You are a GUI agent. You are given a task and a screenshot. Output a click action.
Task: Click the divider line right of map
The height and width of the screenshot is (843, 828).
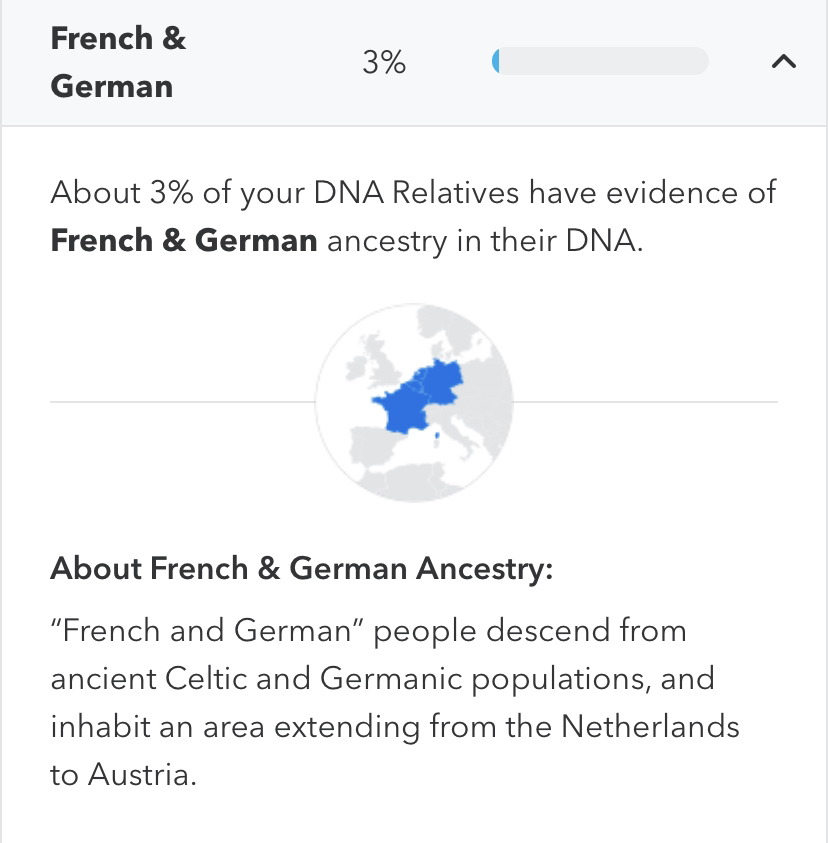point(645,402)
